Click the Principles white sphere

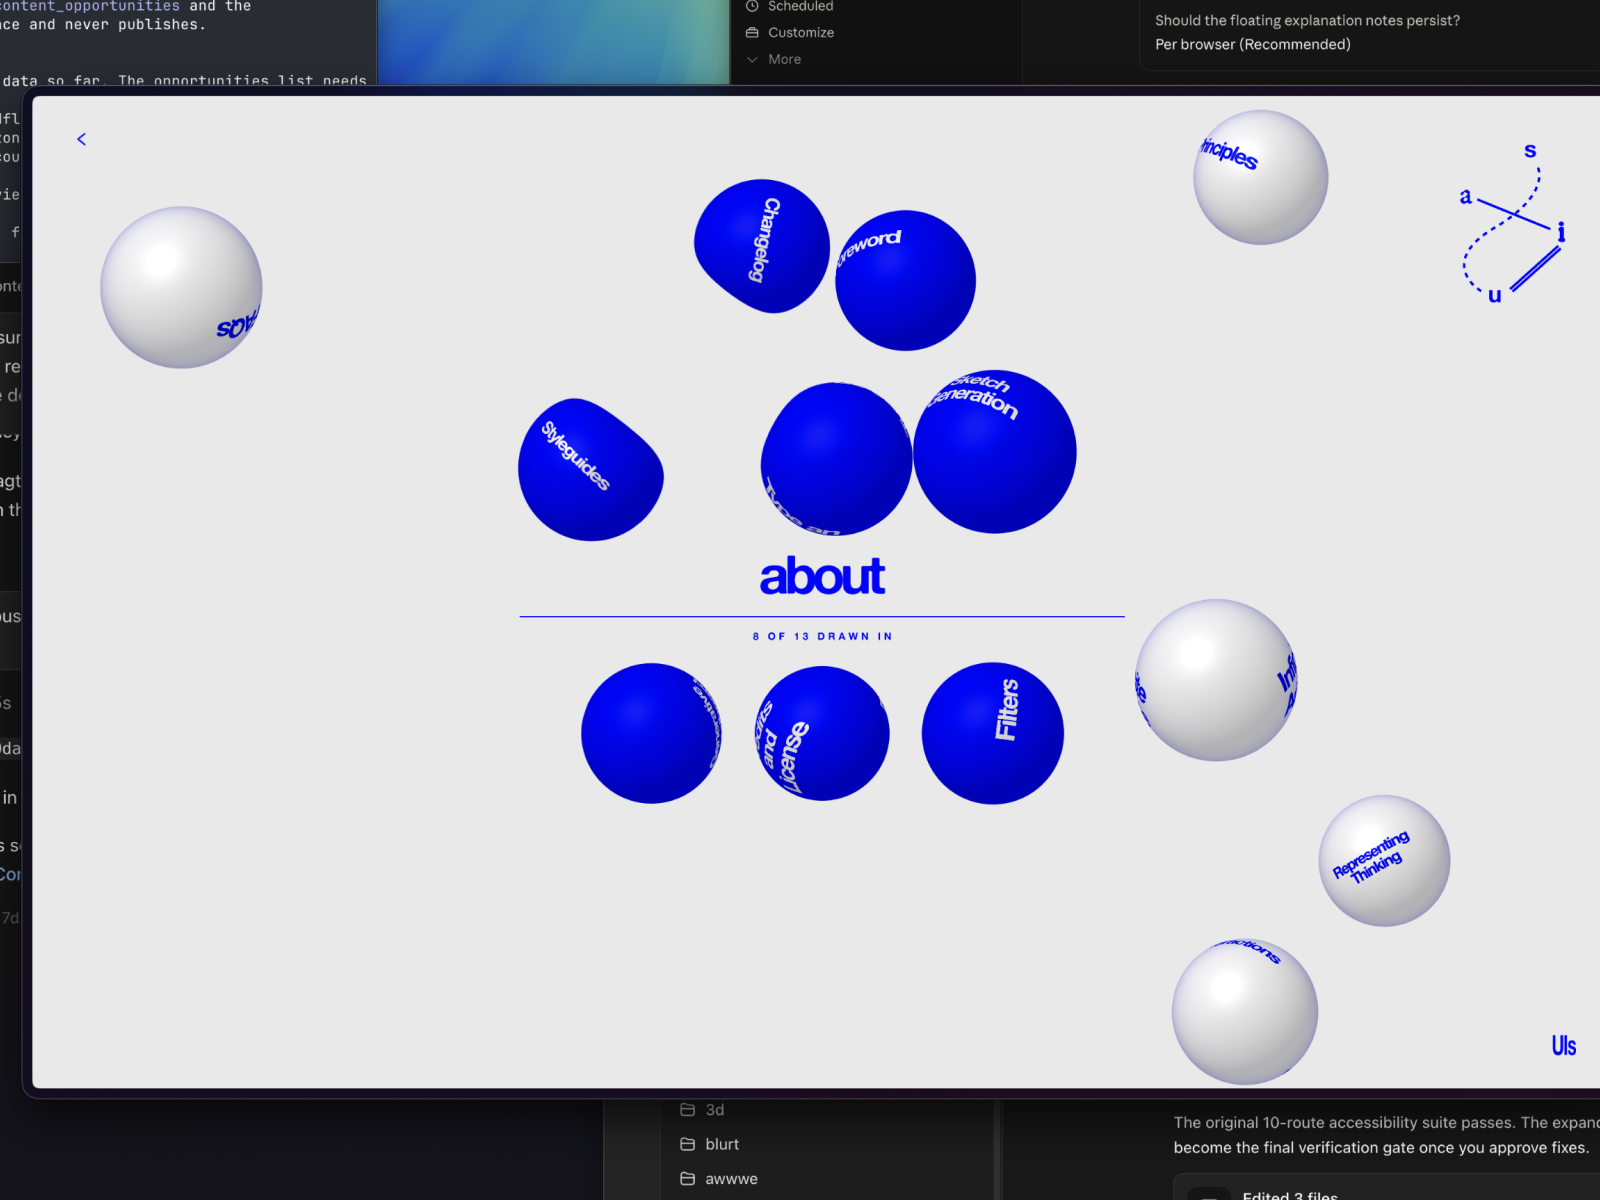(x=1260, y=177)
